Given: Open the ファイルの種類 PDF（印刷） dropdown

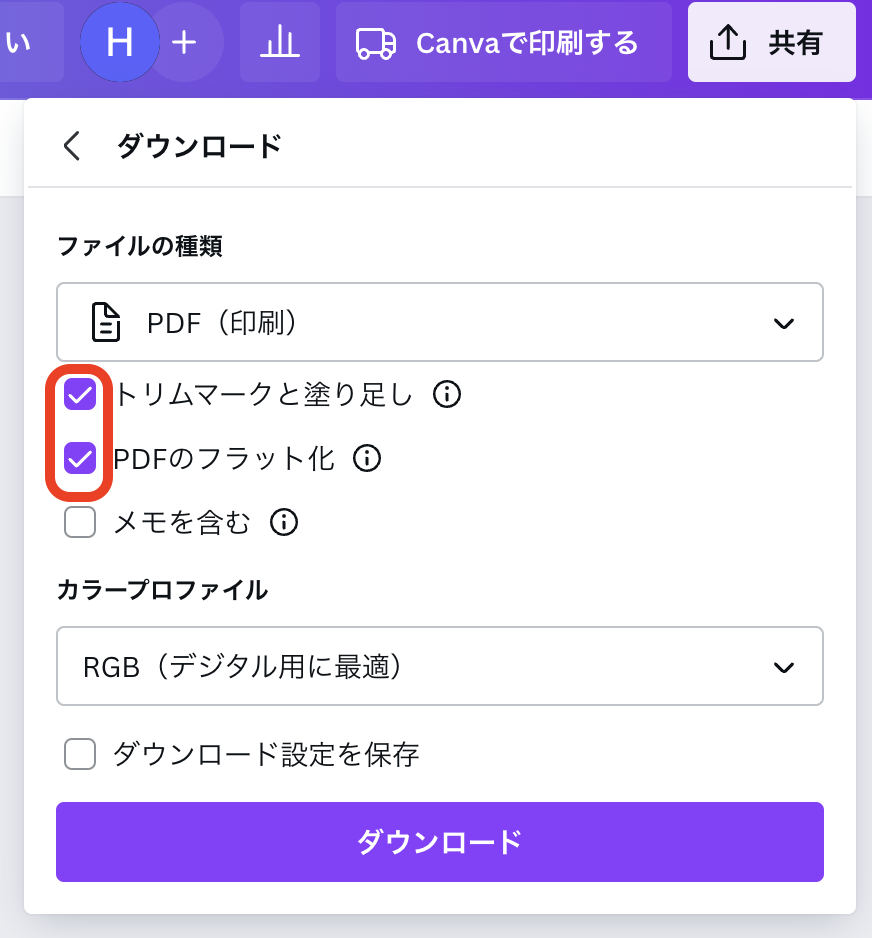Looking at the screenshot, I should point(439,322).
